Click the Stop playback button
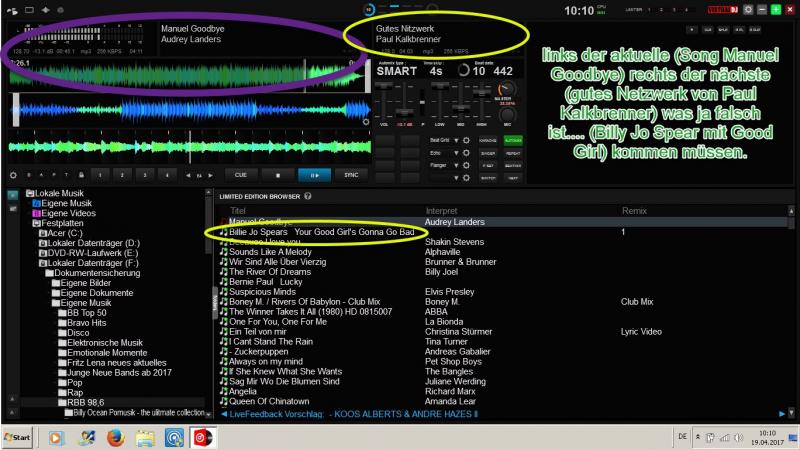 278,175
